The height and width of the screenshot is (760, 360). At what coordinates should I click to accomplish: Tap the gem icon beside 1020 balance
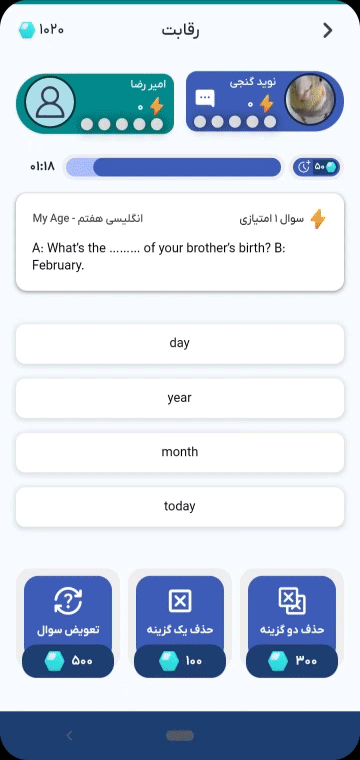(27, 30)
